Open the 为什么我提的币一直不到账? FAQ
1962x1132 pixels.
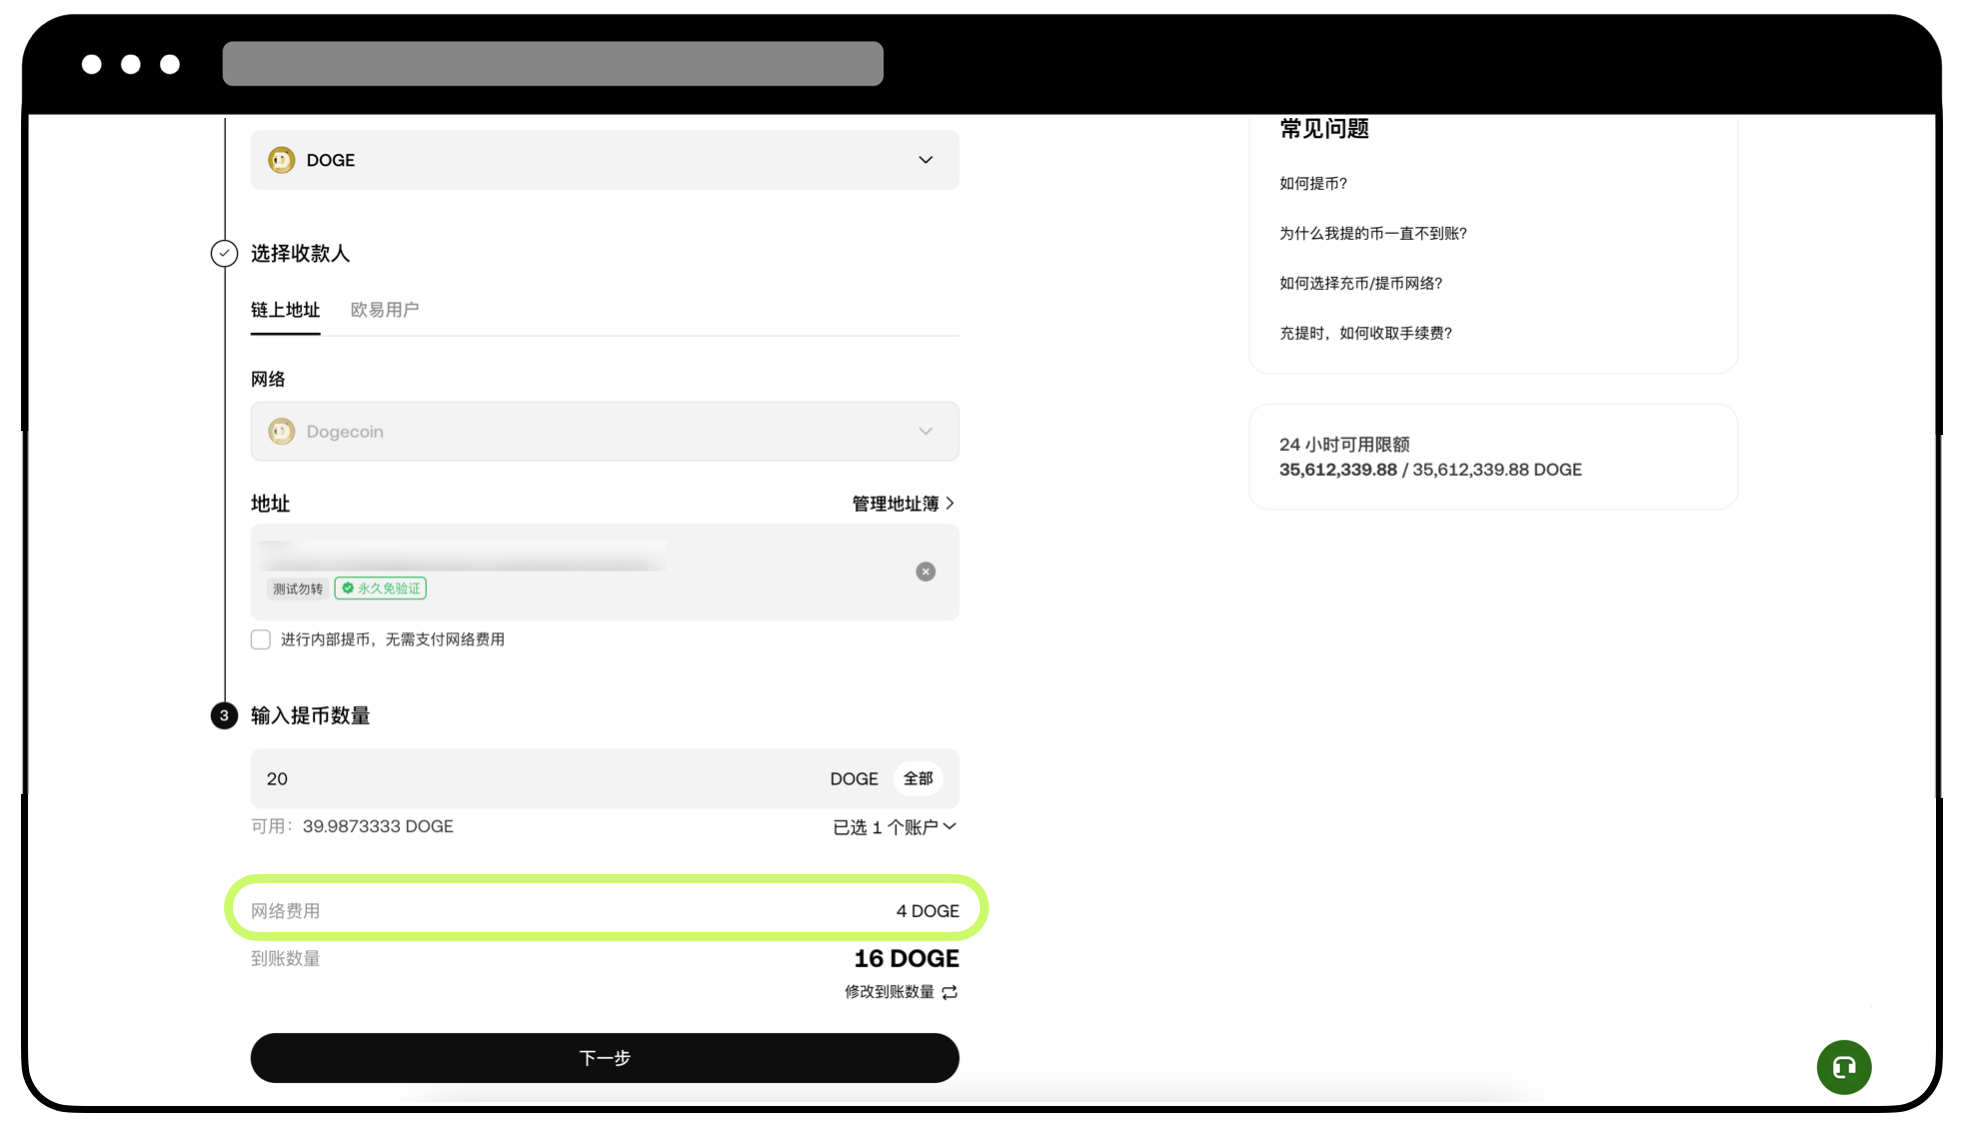(x=1372, y=233)
